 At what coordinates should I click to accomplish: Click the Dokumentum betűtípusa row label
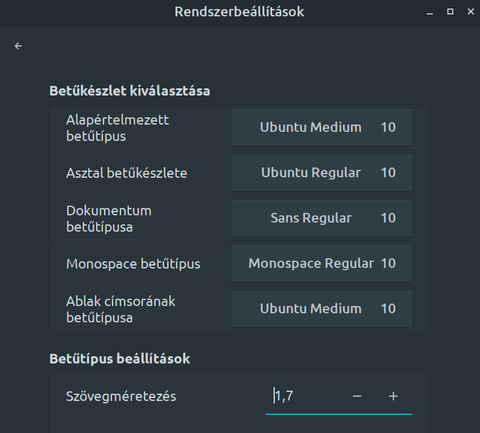pos(109,219)
